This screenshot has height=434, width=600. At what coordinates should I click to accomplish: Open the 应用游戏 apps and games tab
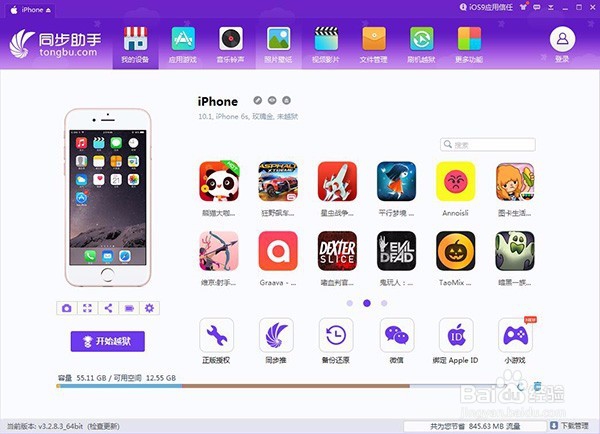point(183,44)
